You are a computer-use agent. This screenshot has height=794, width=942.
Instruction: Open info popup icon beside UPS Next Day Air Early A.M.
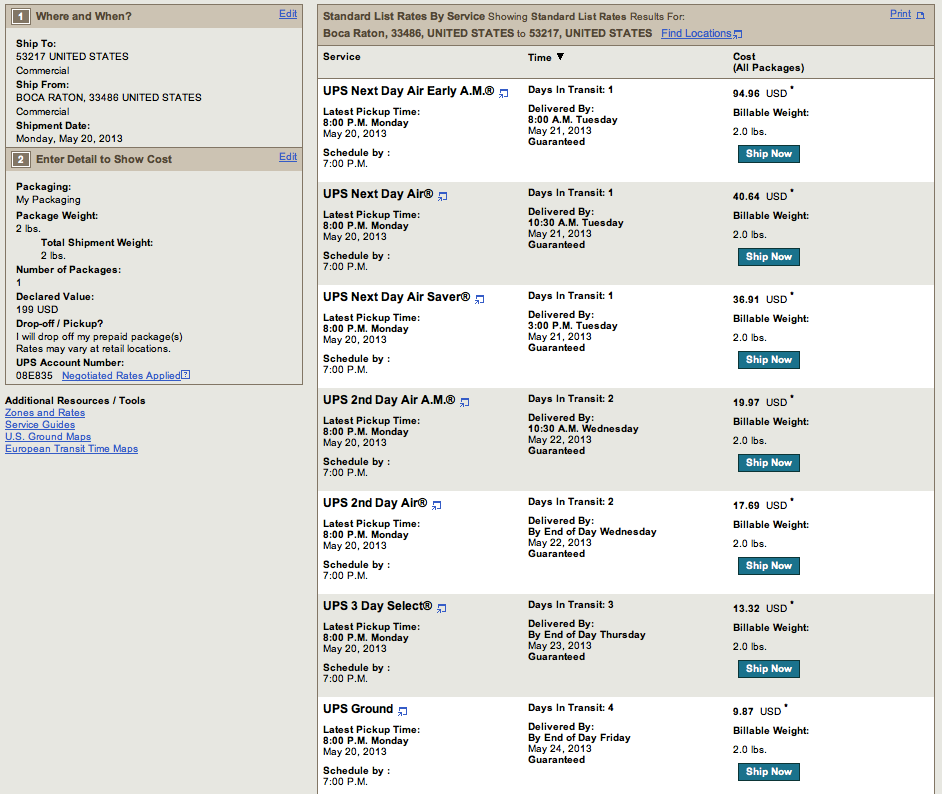(504, 93)
